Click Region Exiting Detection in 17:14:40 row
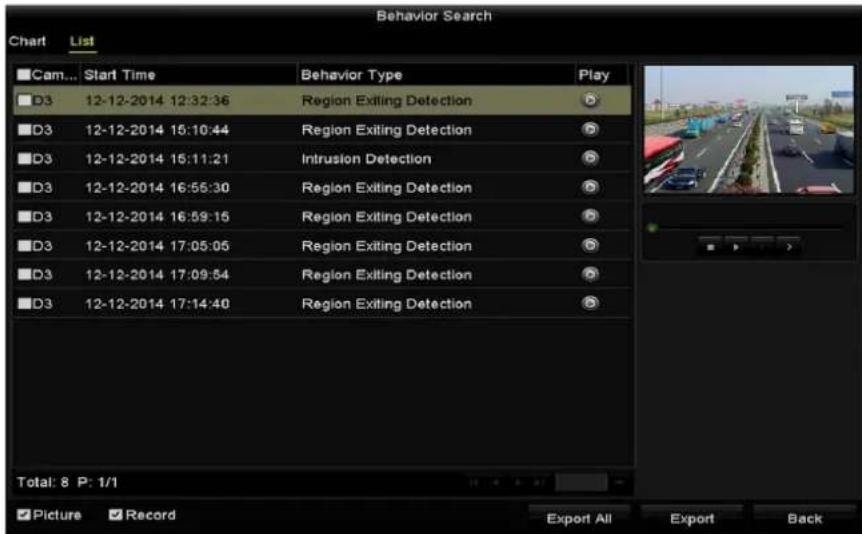862x534 pixels. point(386,304)
